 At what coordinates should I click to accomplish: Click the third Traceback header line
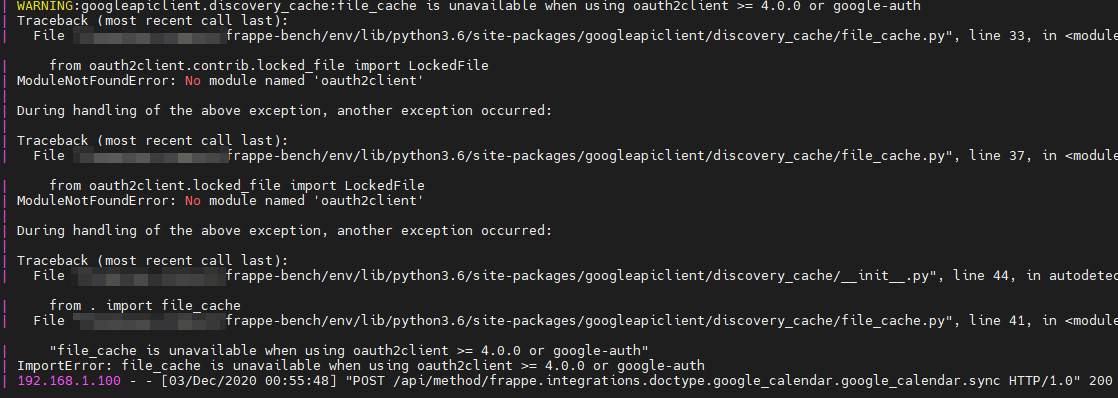coord(153,260)
